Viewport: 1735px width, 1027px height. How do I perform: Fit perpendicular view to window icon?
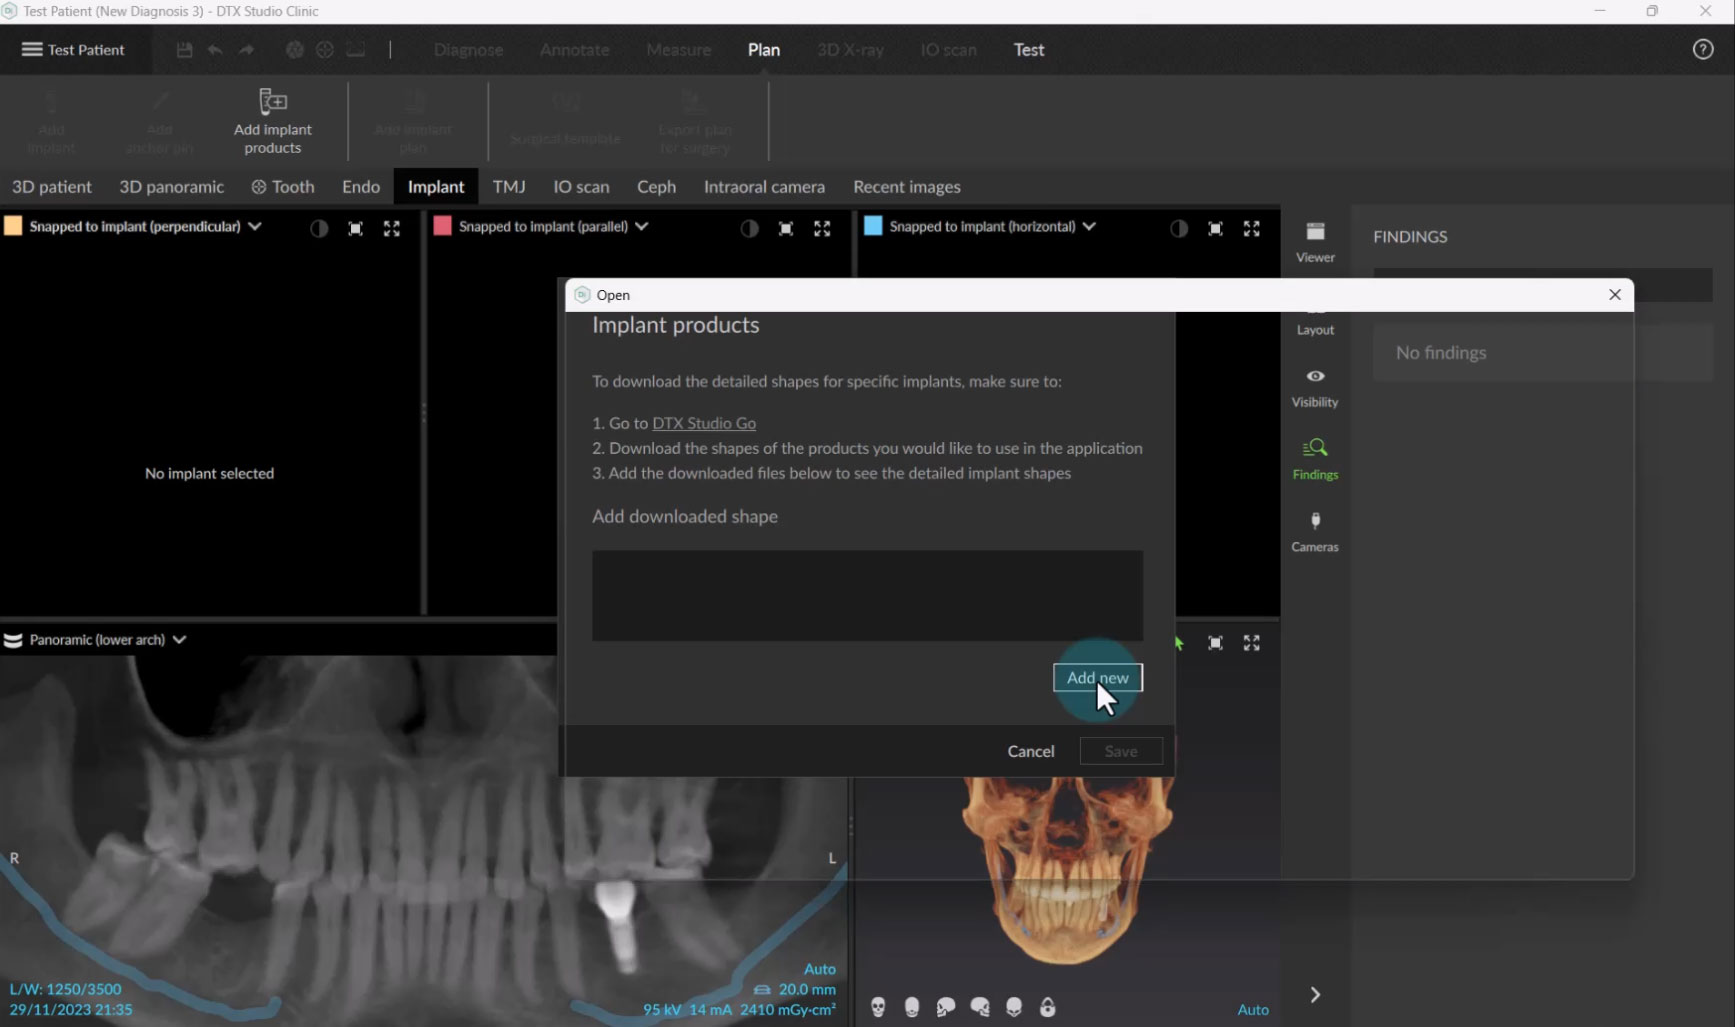355,228
